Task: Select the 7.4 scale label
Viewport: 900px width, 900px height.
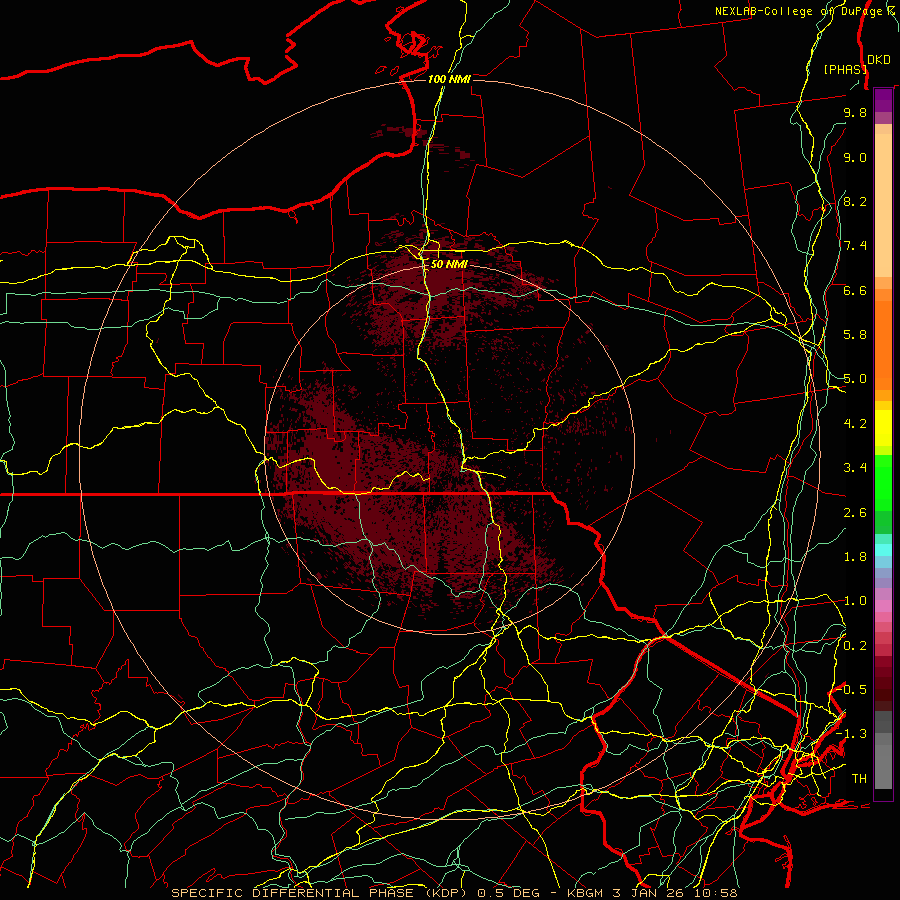Action: pyautogui.click(x=855, y=246)
